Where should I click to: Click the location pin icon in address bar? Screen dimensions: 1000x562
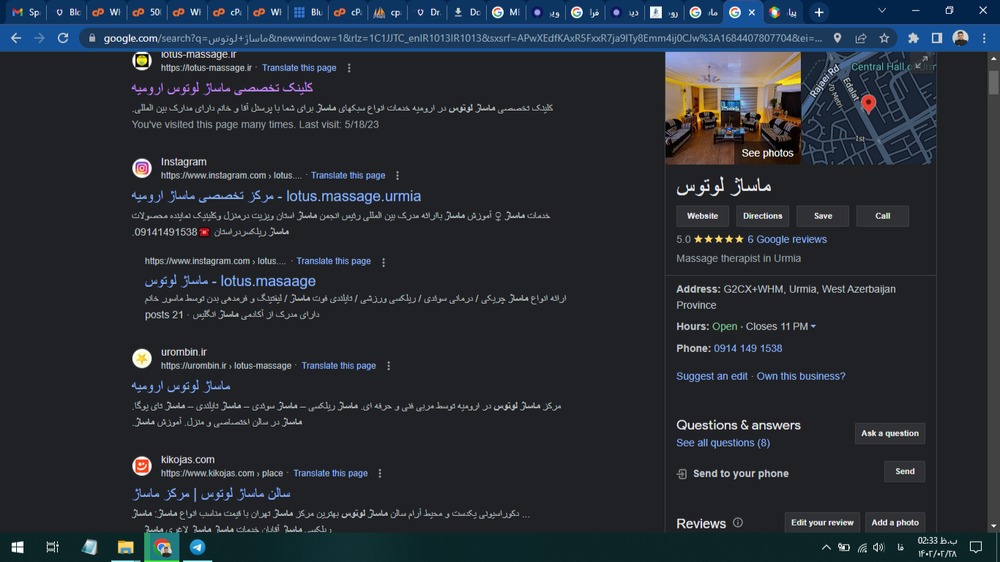pyautogui.click(x=837, y=38)
